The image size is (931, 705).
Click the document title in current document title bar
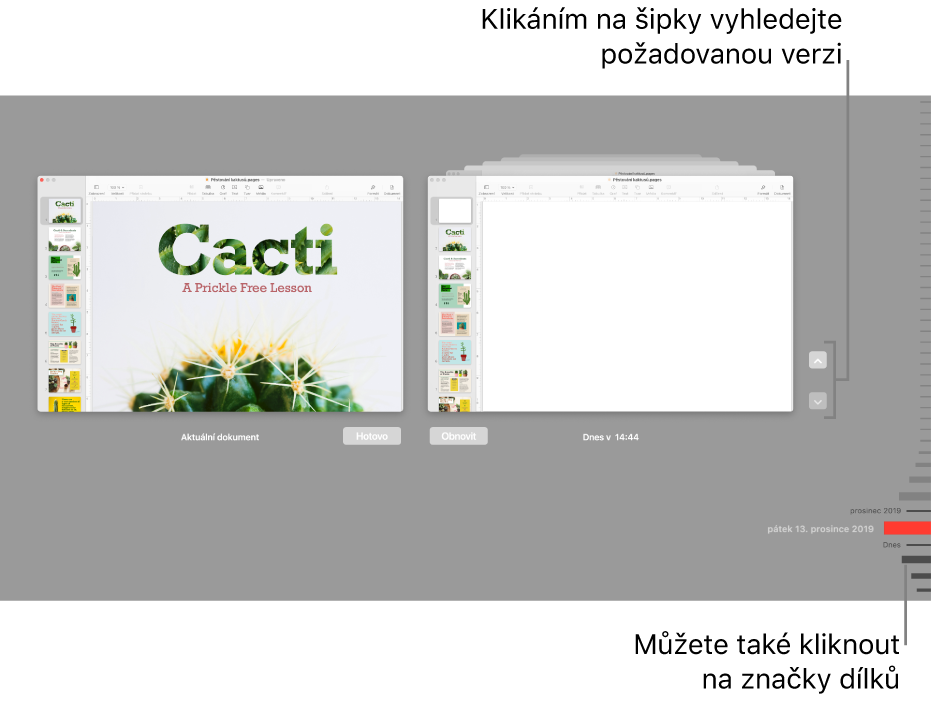pyautogui.click(x=235, y=179)
